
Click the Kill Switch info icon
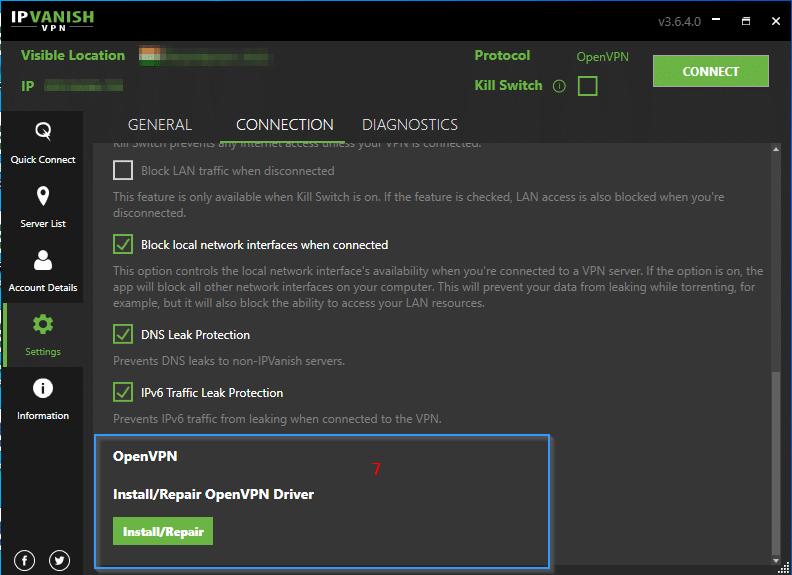coord(559,86)
